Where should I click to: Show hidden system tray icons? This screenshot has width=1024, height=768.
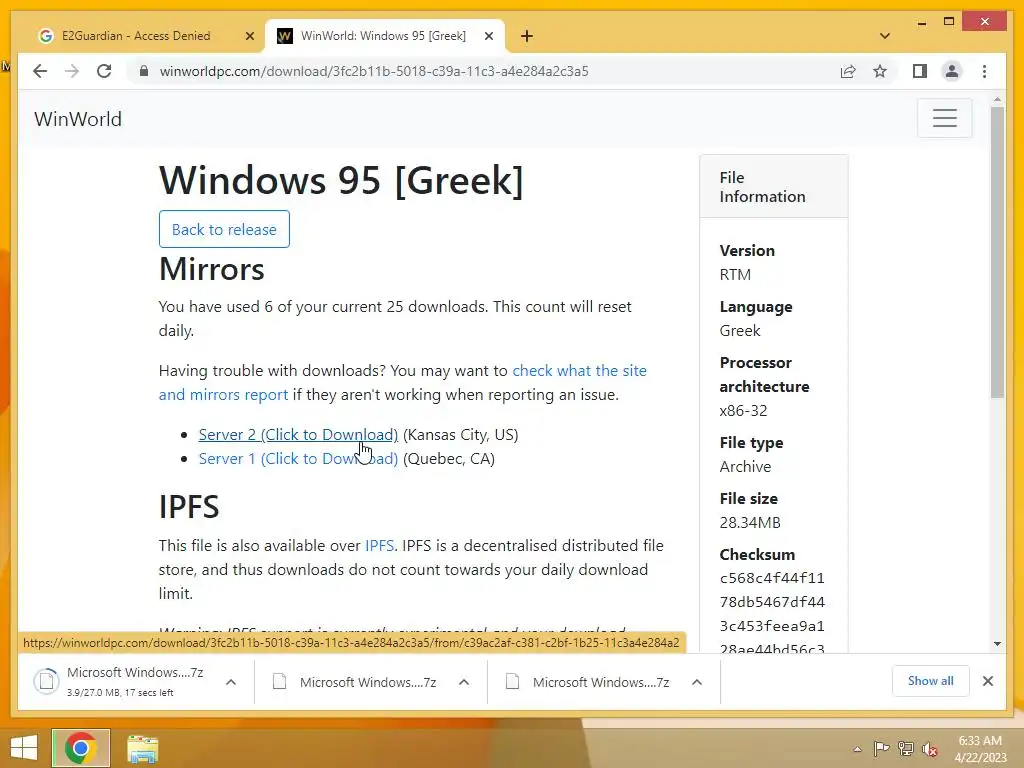point(857,749)
